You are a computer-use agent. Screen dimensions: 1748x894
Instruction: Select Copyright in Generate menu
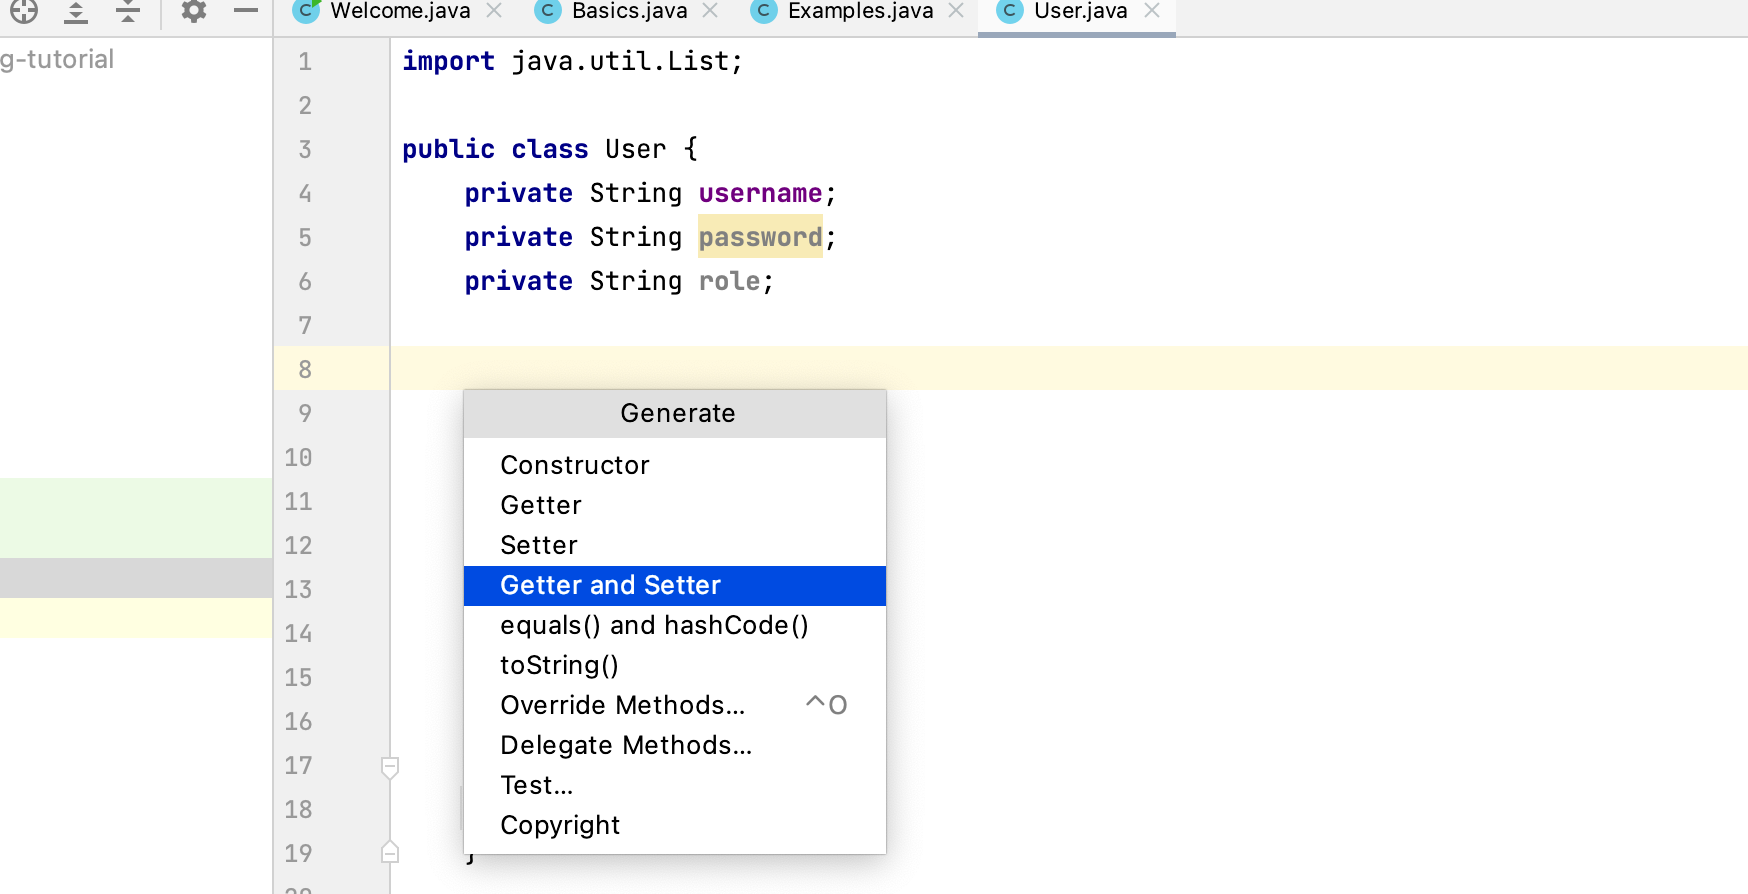(x=675, y=825)
